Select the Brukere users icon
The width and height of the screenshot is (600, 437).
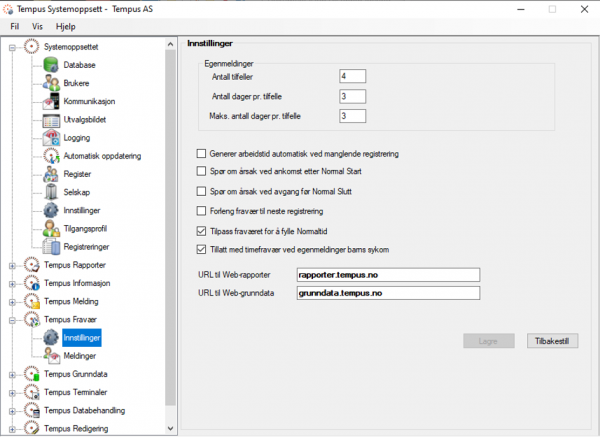(50, 83)
